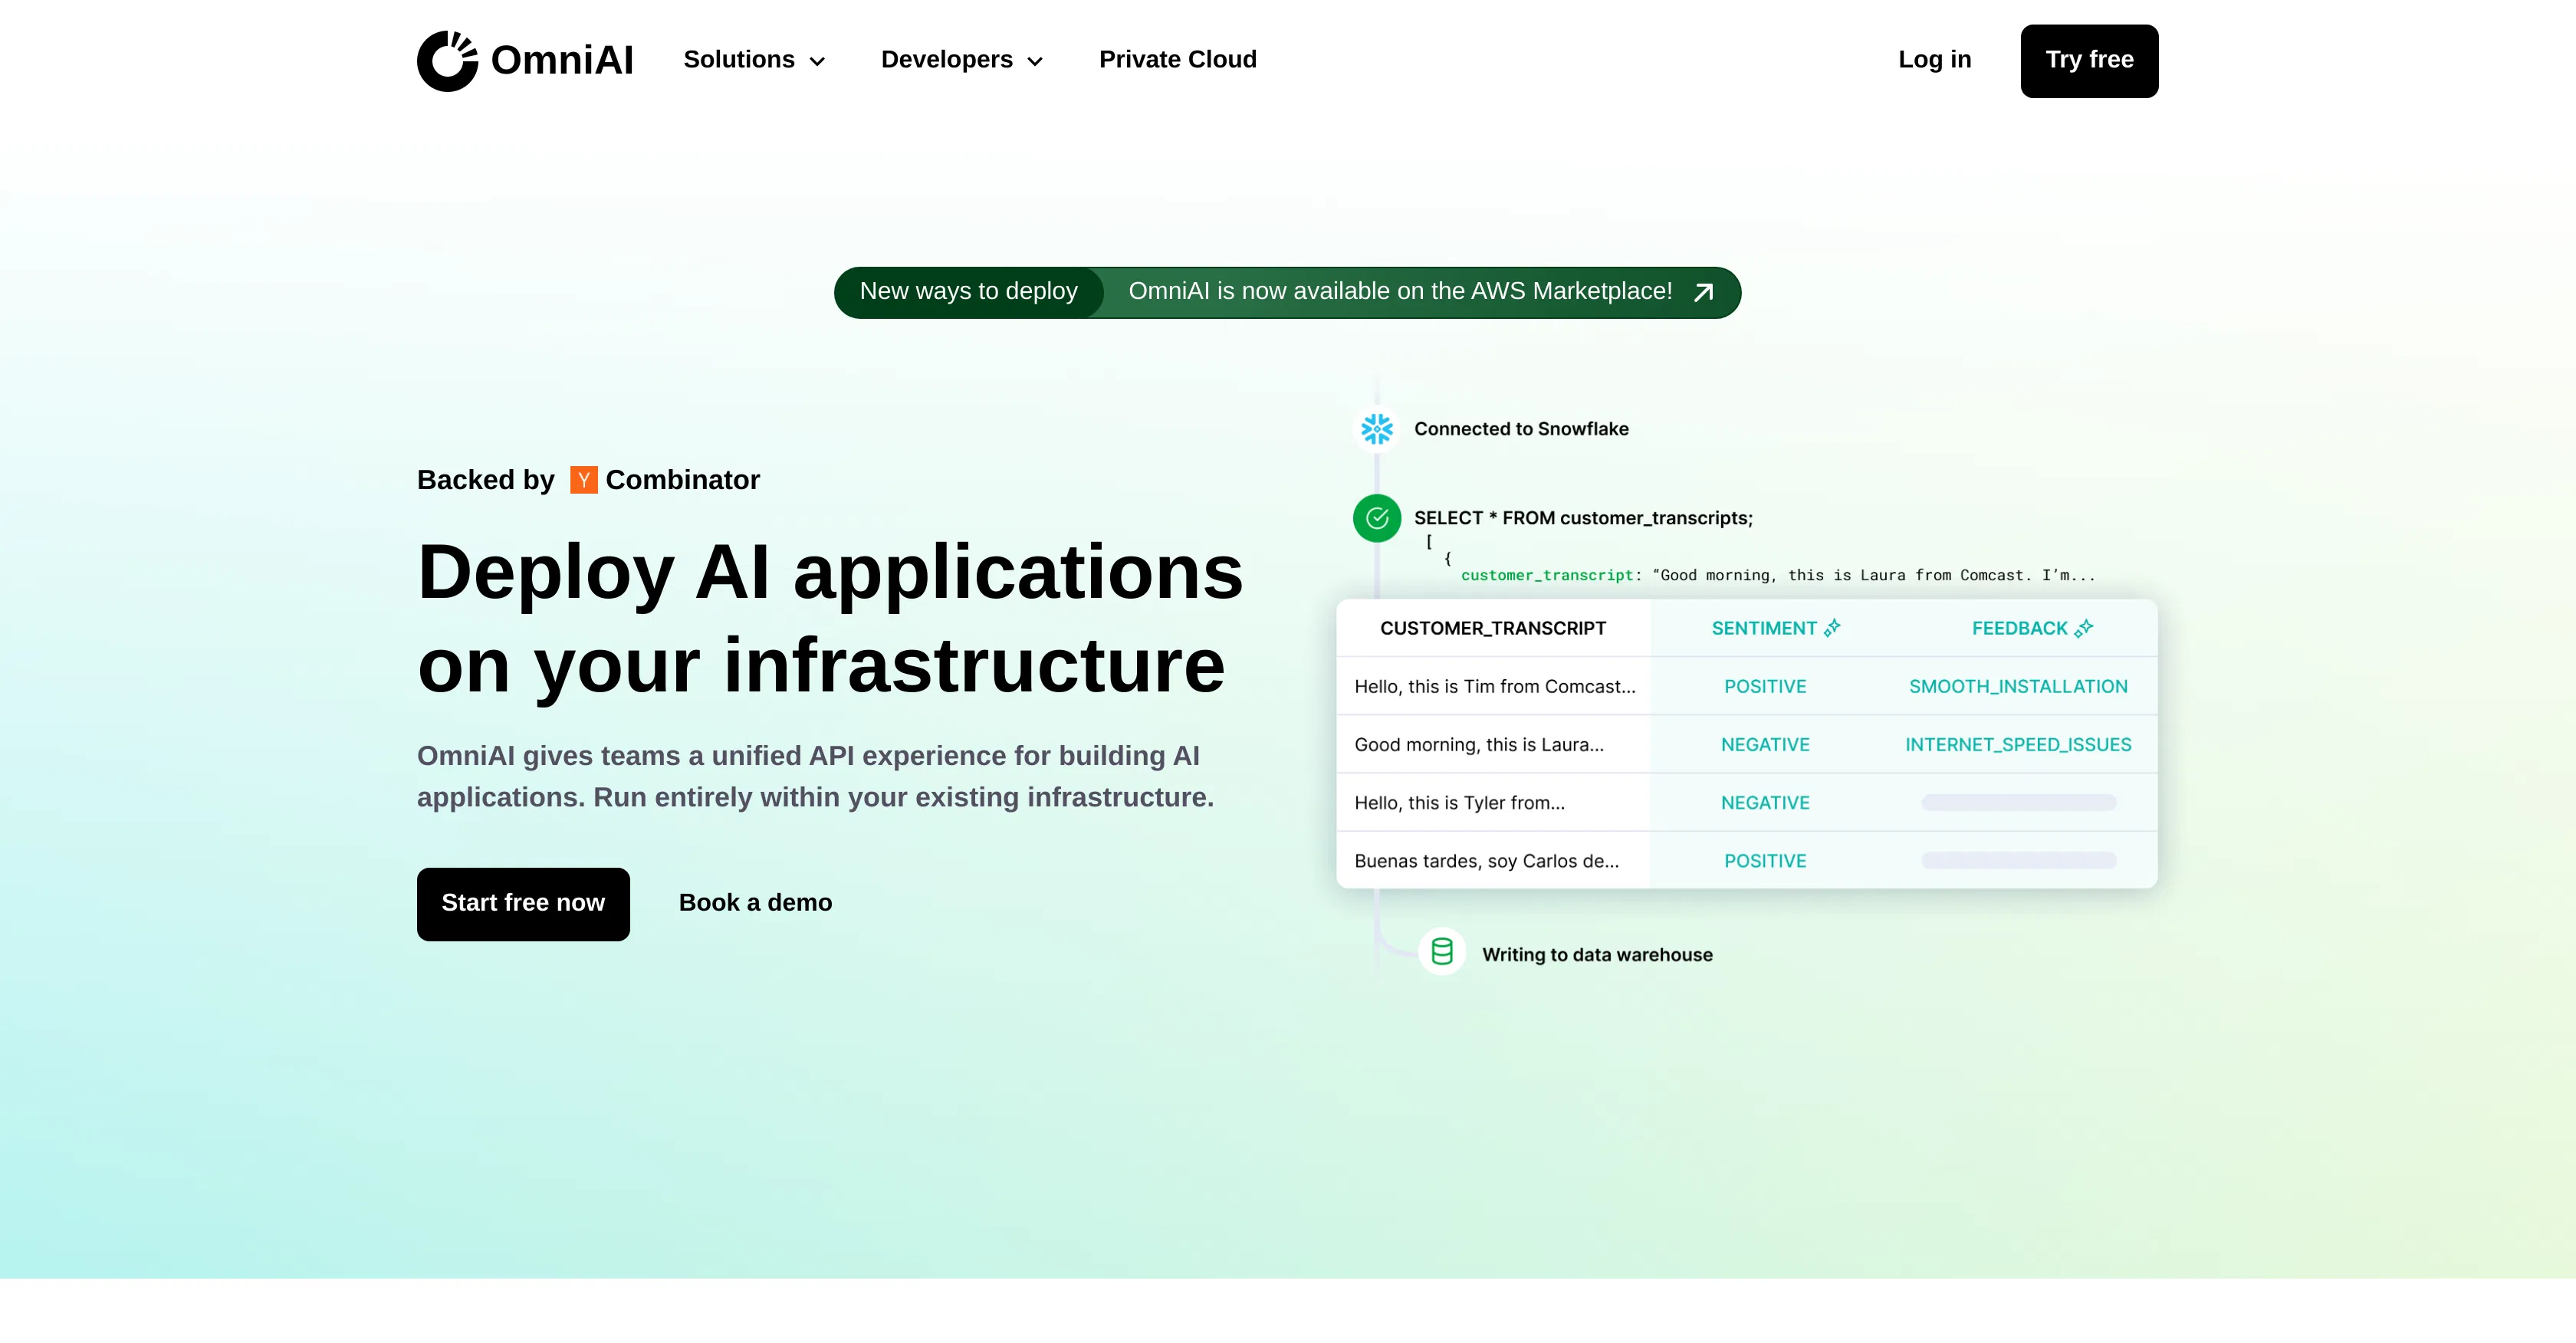Viewport: 2576px width, 1343px height.
Task: Click Start free now
Action: click(523, 903)
